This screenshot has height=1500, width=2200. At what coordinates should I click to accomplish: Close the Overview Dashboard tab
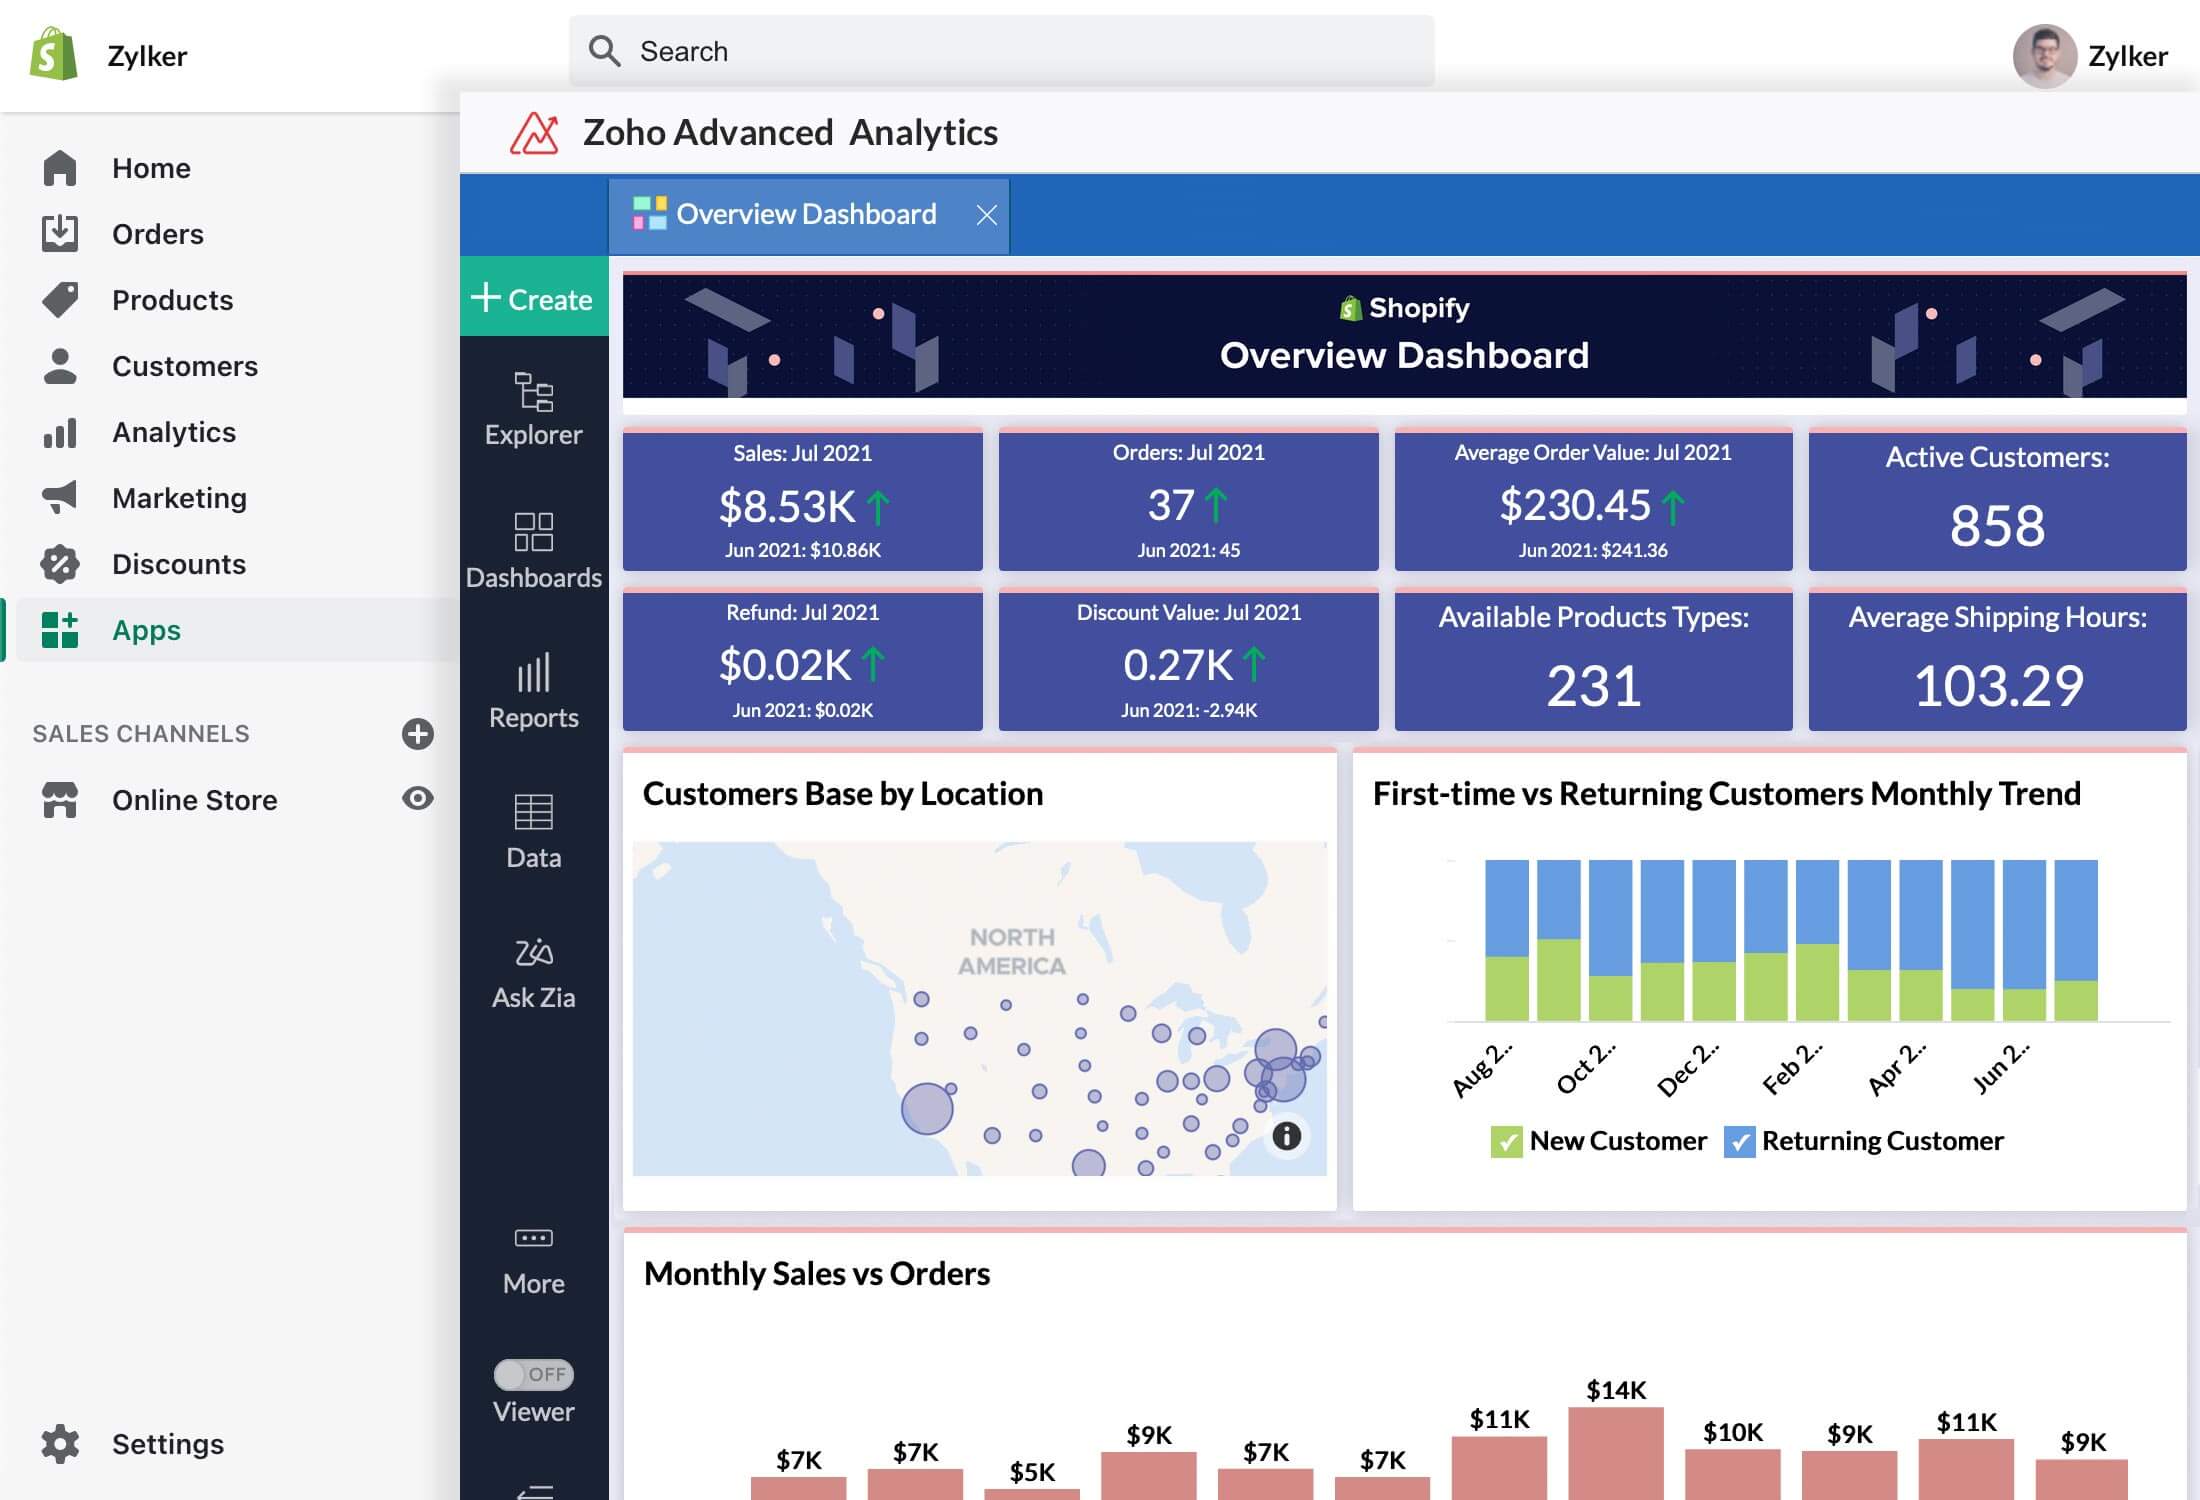(x=986, y=214)
